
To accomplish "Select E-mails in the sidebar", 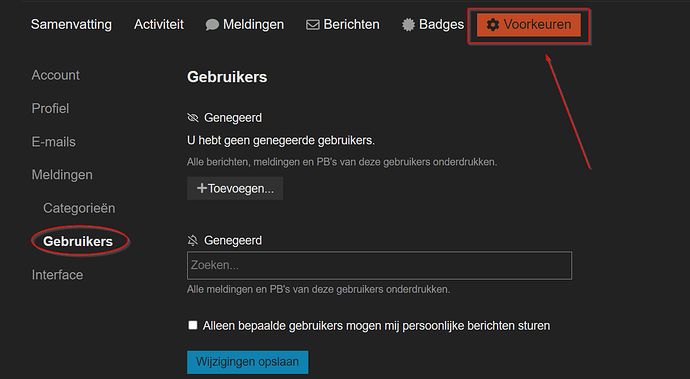I will coord(54,142).
